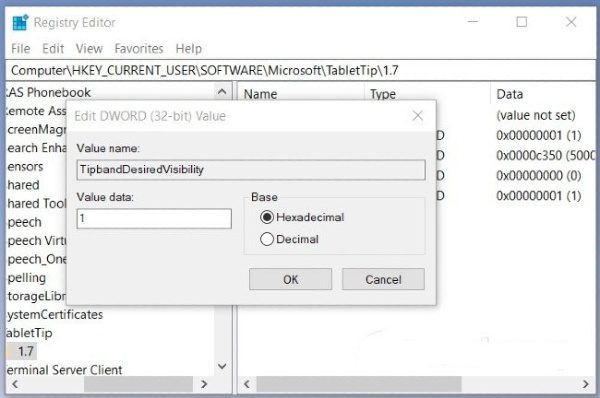Click the Registry Editor app icon

click(x=20, y=23)
